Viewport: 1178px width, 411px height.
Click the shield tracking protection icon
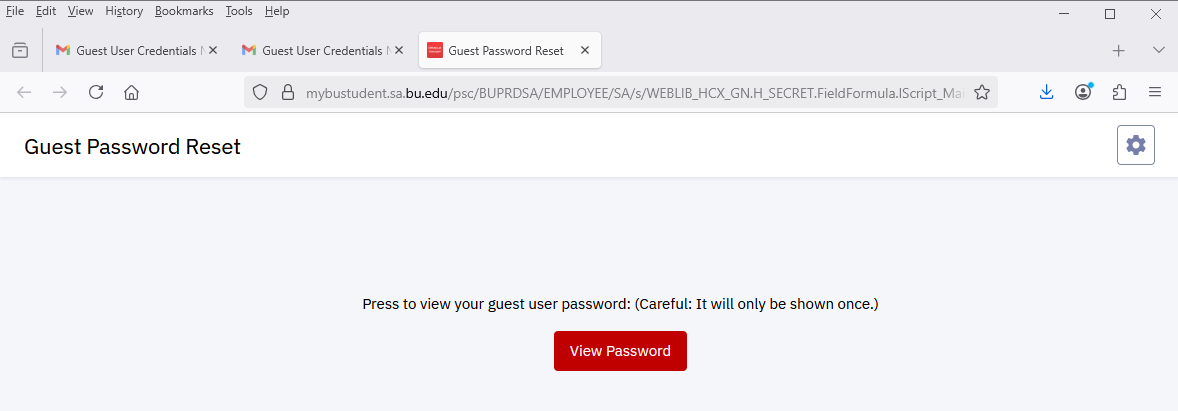pos(260,92)
